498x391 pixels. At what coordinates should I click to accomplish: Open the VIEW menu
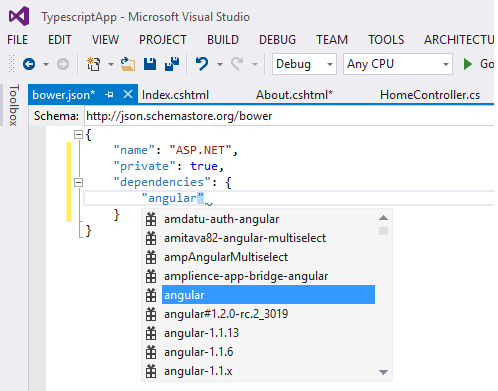pyautogui.click(x=105, y=40)
